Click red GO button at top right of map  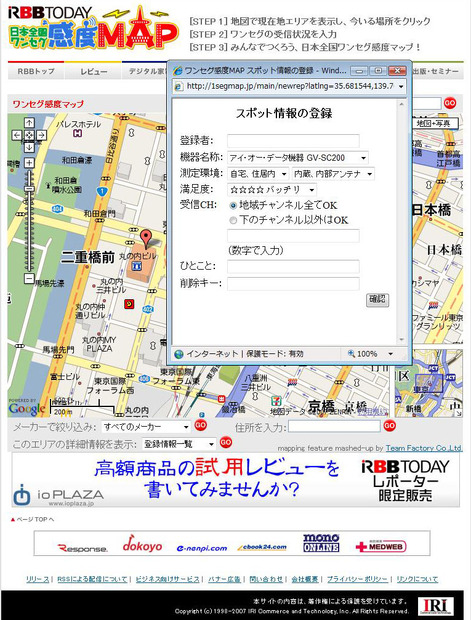point(450,103)
